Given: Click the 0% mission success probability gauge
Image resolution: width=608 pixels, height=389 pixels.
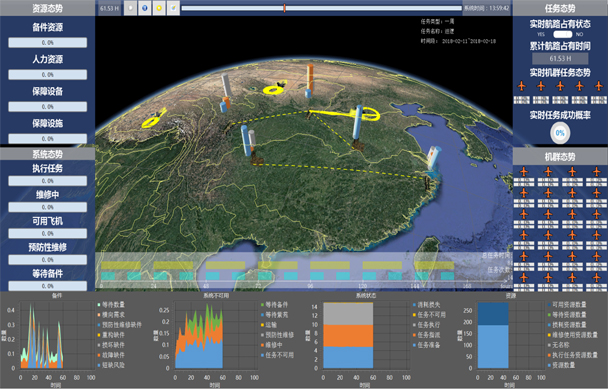Looking at the screenshot, I should click(x=560, y=133).
